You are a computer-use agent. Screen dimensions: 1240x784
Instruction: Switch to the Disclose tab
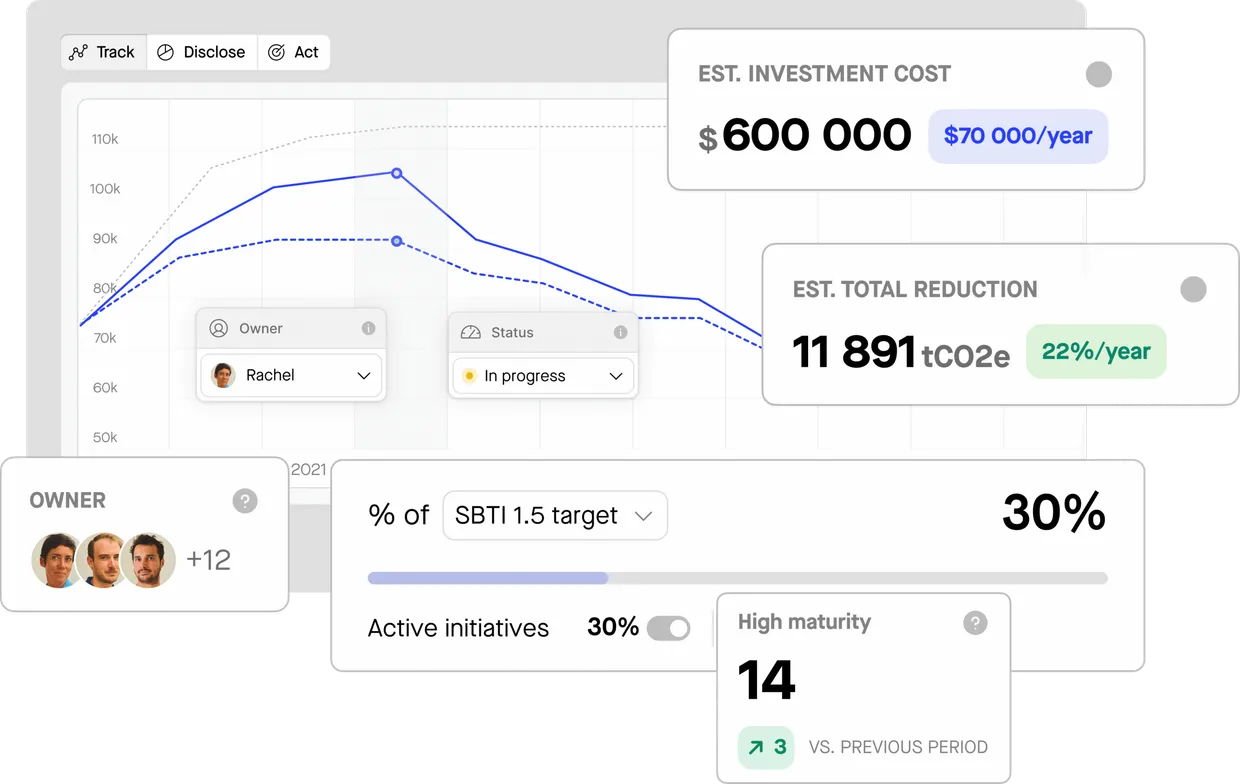point(201,51)
